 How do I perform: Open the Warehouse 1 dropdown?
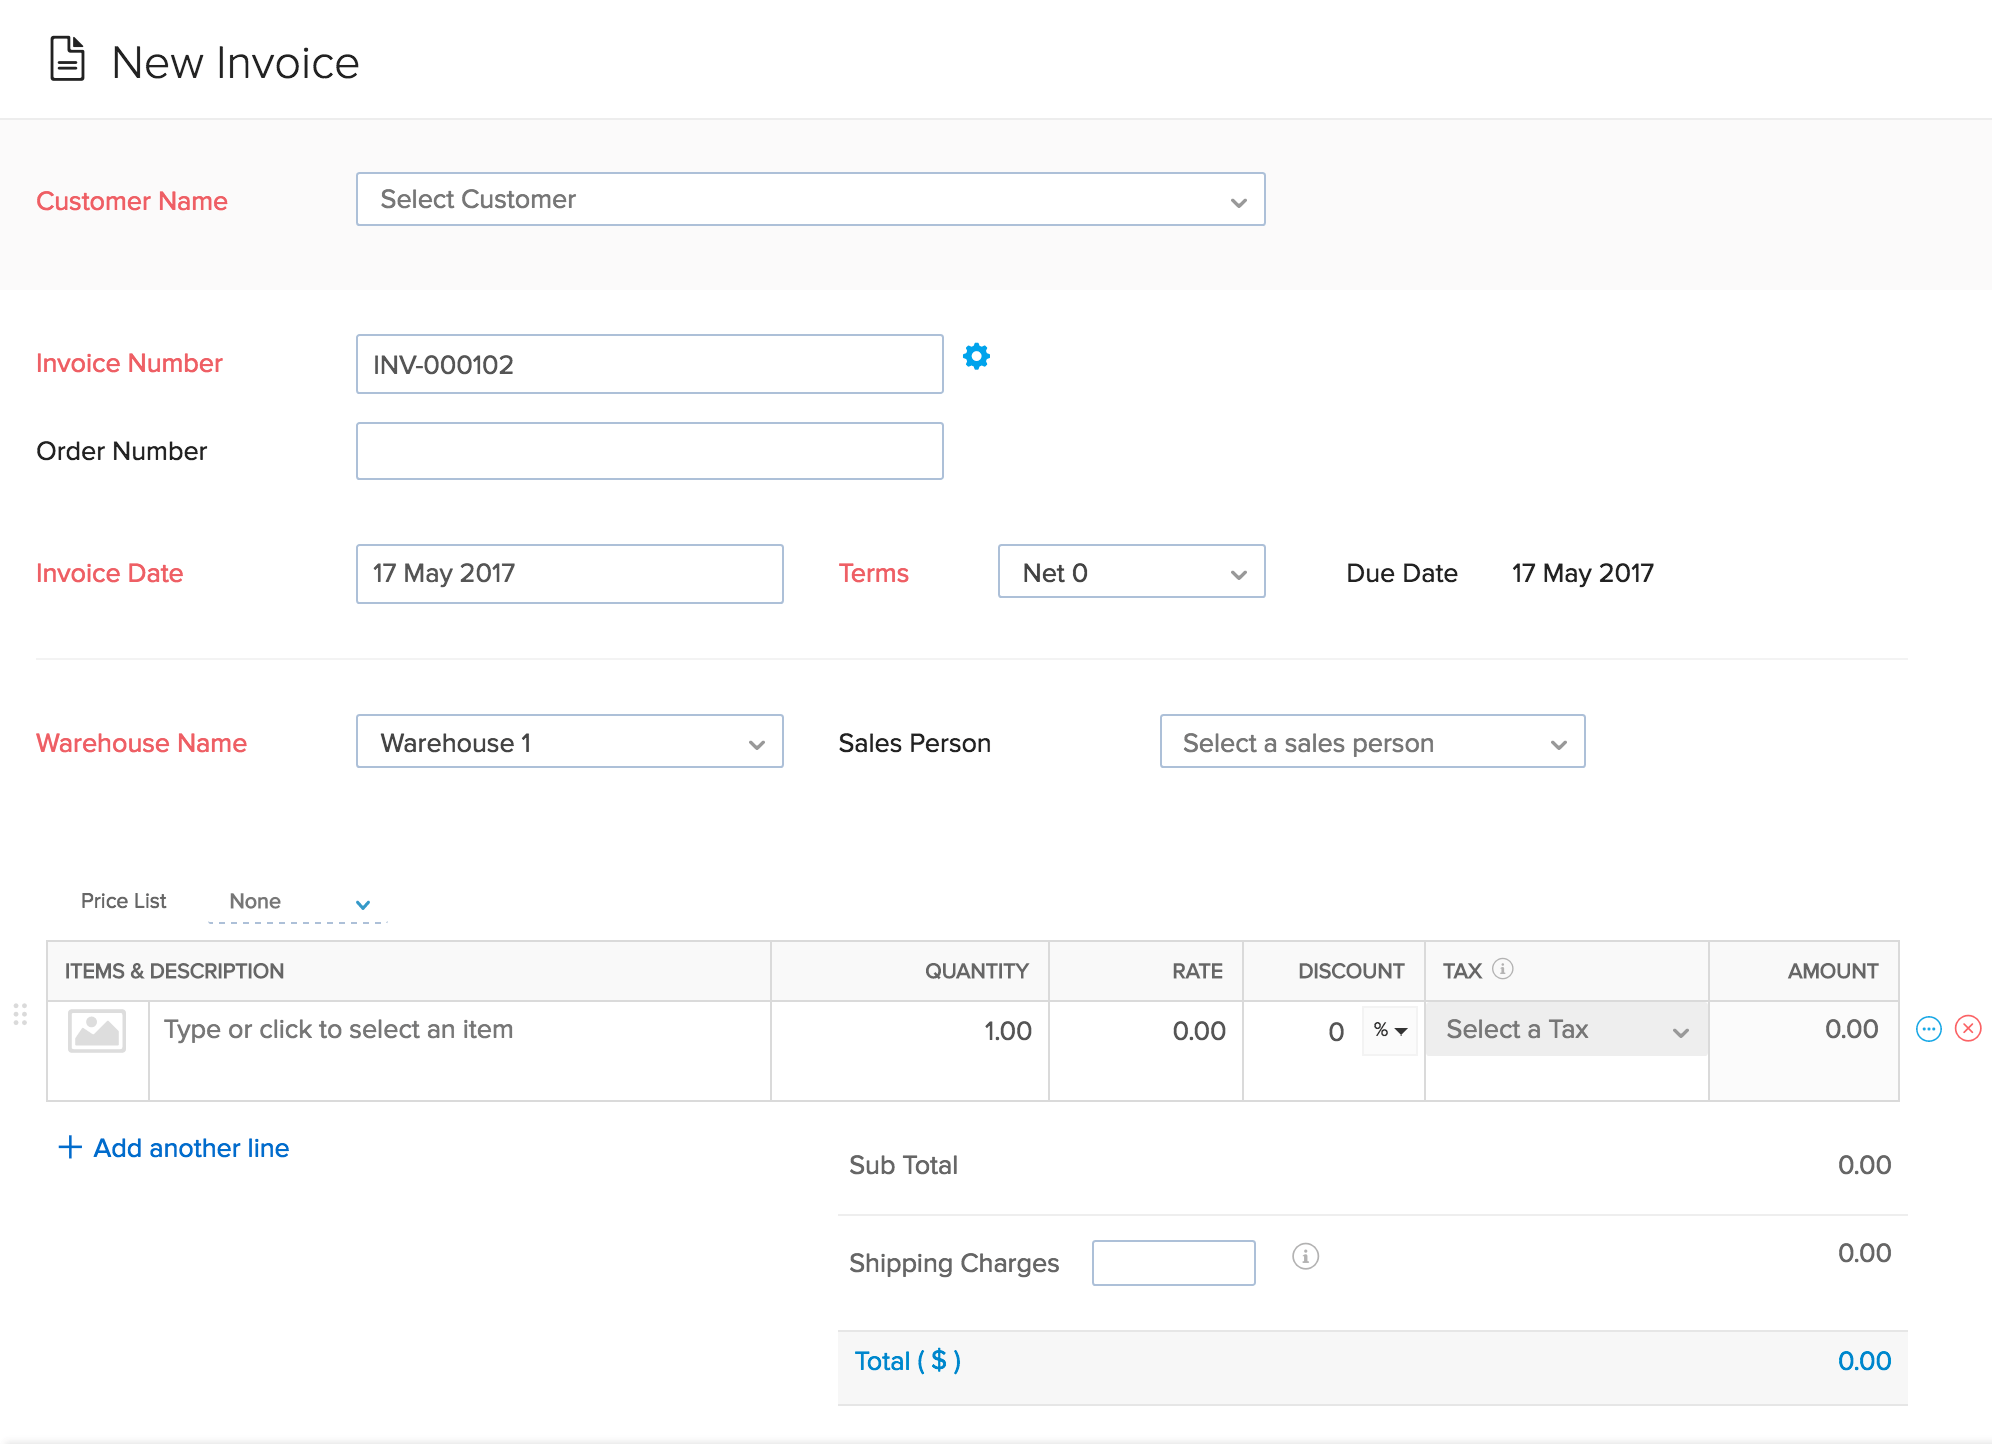pos(569,743)
